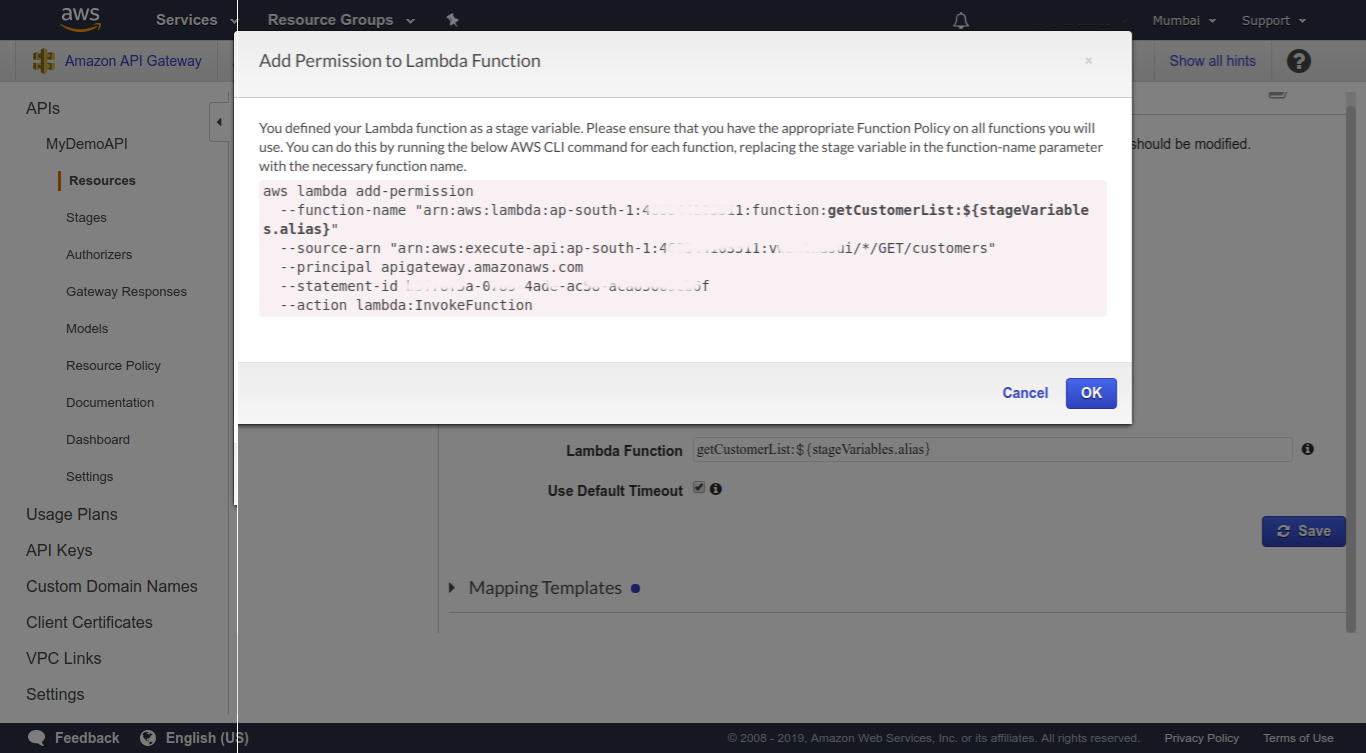Click the AWS logo
The image size is (1366, 753).
point(80,19)
